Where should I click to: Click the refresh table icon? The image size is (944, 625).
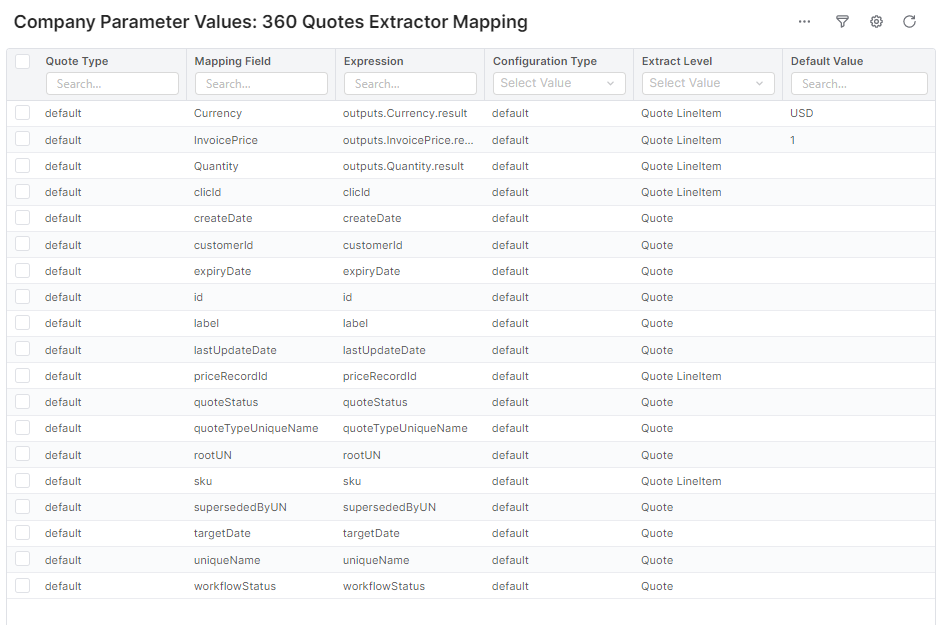[x=909, y=22]
